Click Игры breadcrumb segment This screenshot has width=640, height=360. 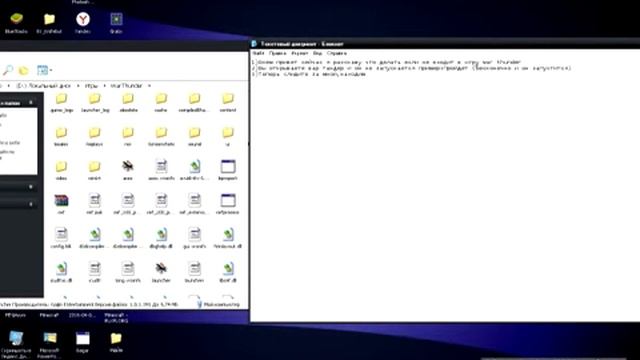pyautogui.click(x=91, y=86)
